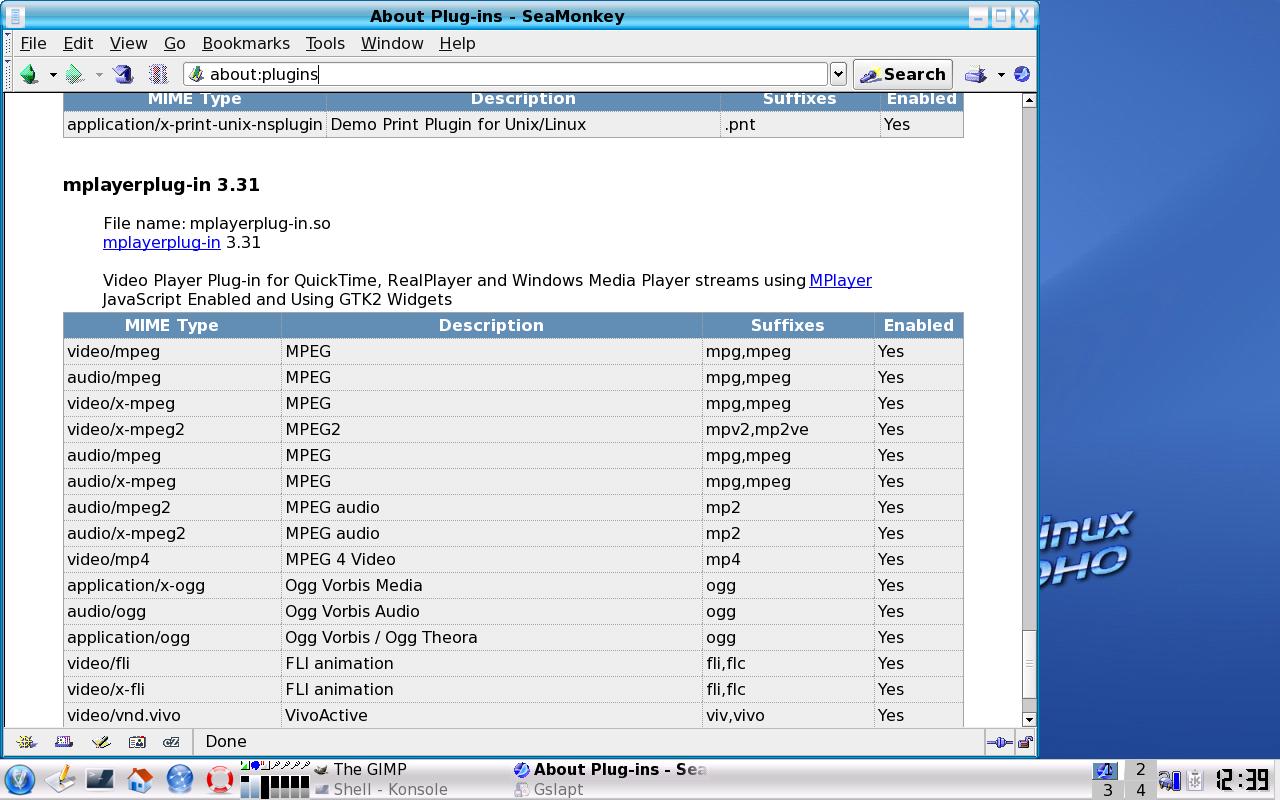Open the Forward button history dropdown
1280x800 pixels.
(x=98, y=75)
